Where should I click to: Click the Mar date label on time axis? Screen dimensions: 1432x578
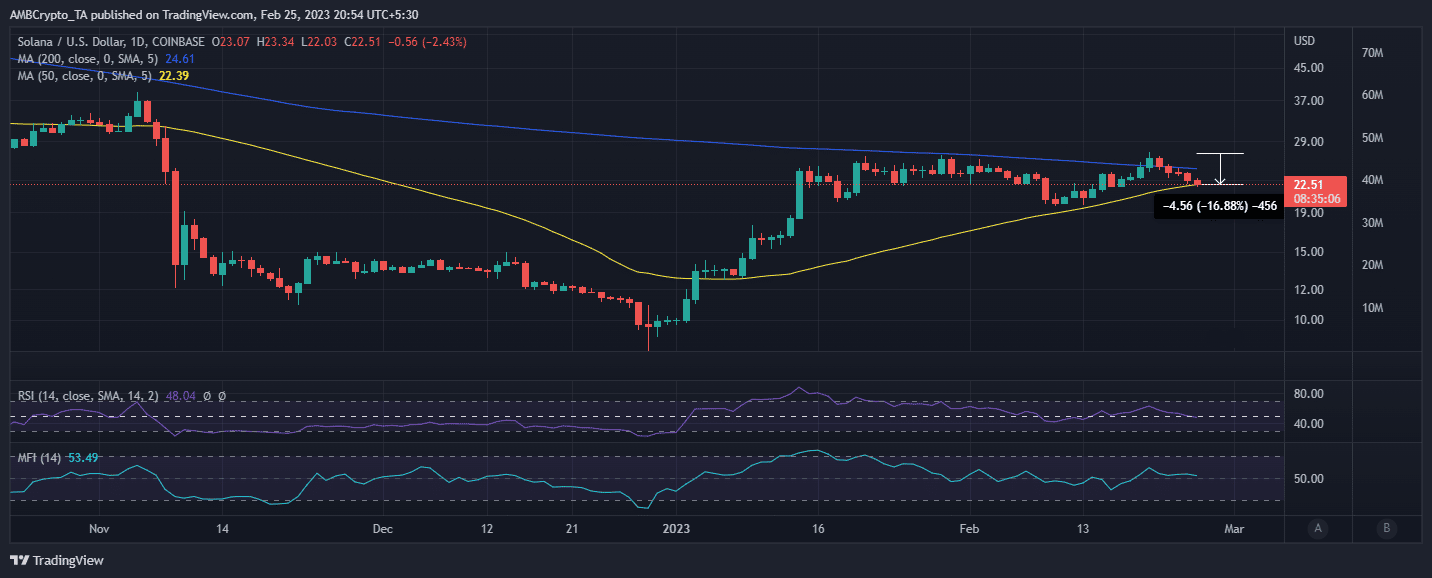point(1234,528)
